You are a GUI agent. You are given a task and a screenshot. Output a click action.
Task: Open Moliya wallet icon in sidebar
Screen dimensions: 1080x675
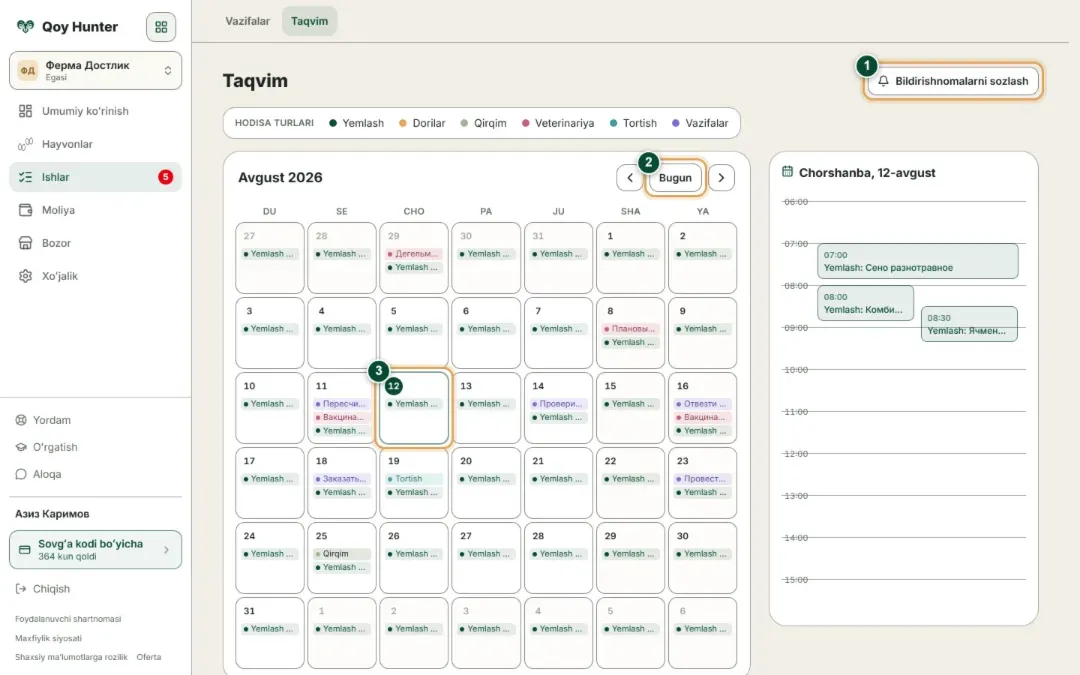pyautogui.click(x=25, y=210)
